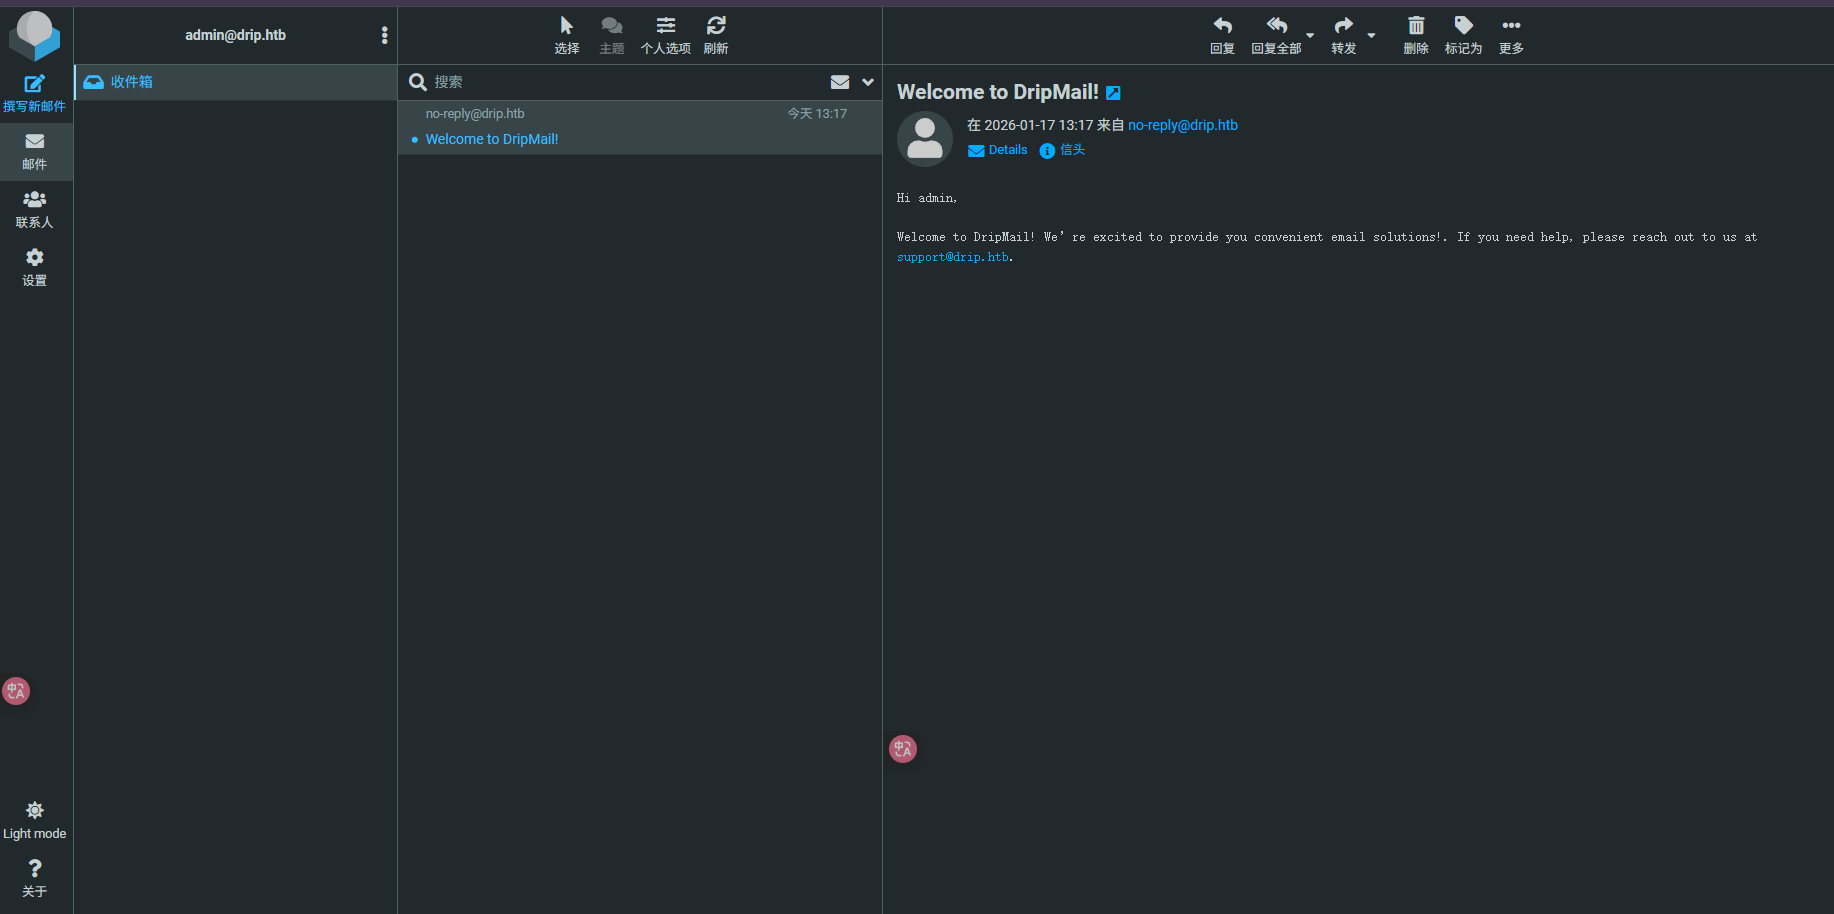Expand the search options chevron

pyautogui.click(x=868, y=82)
